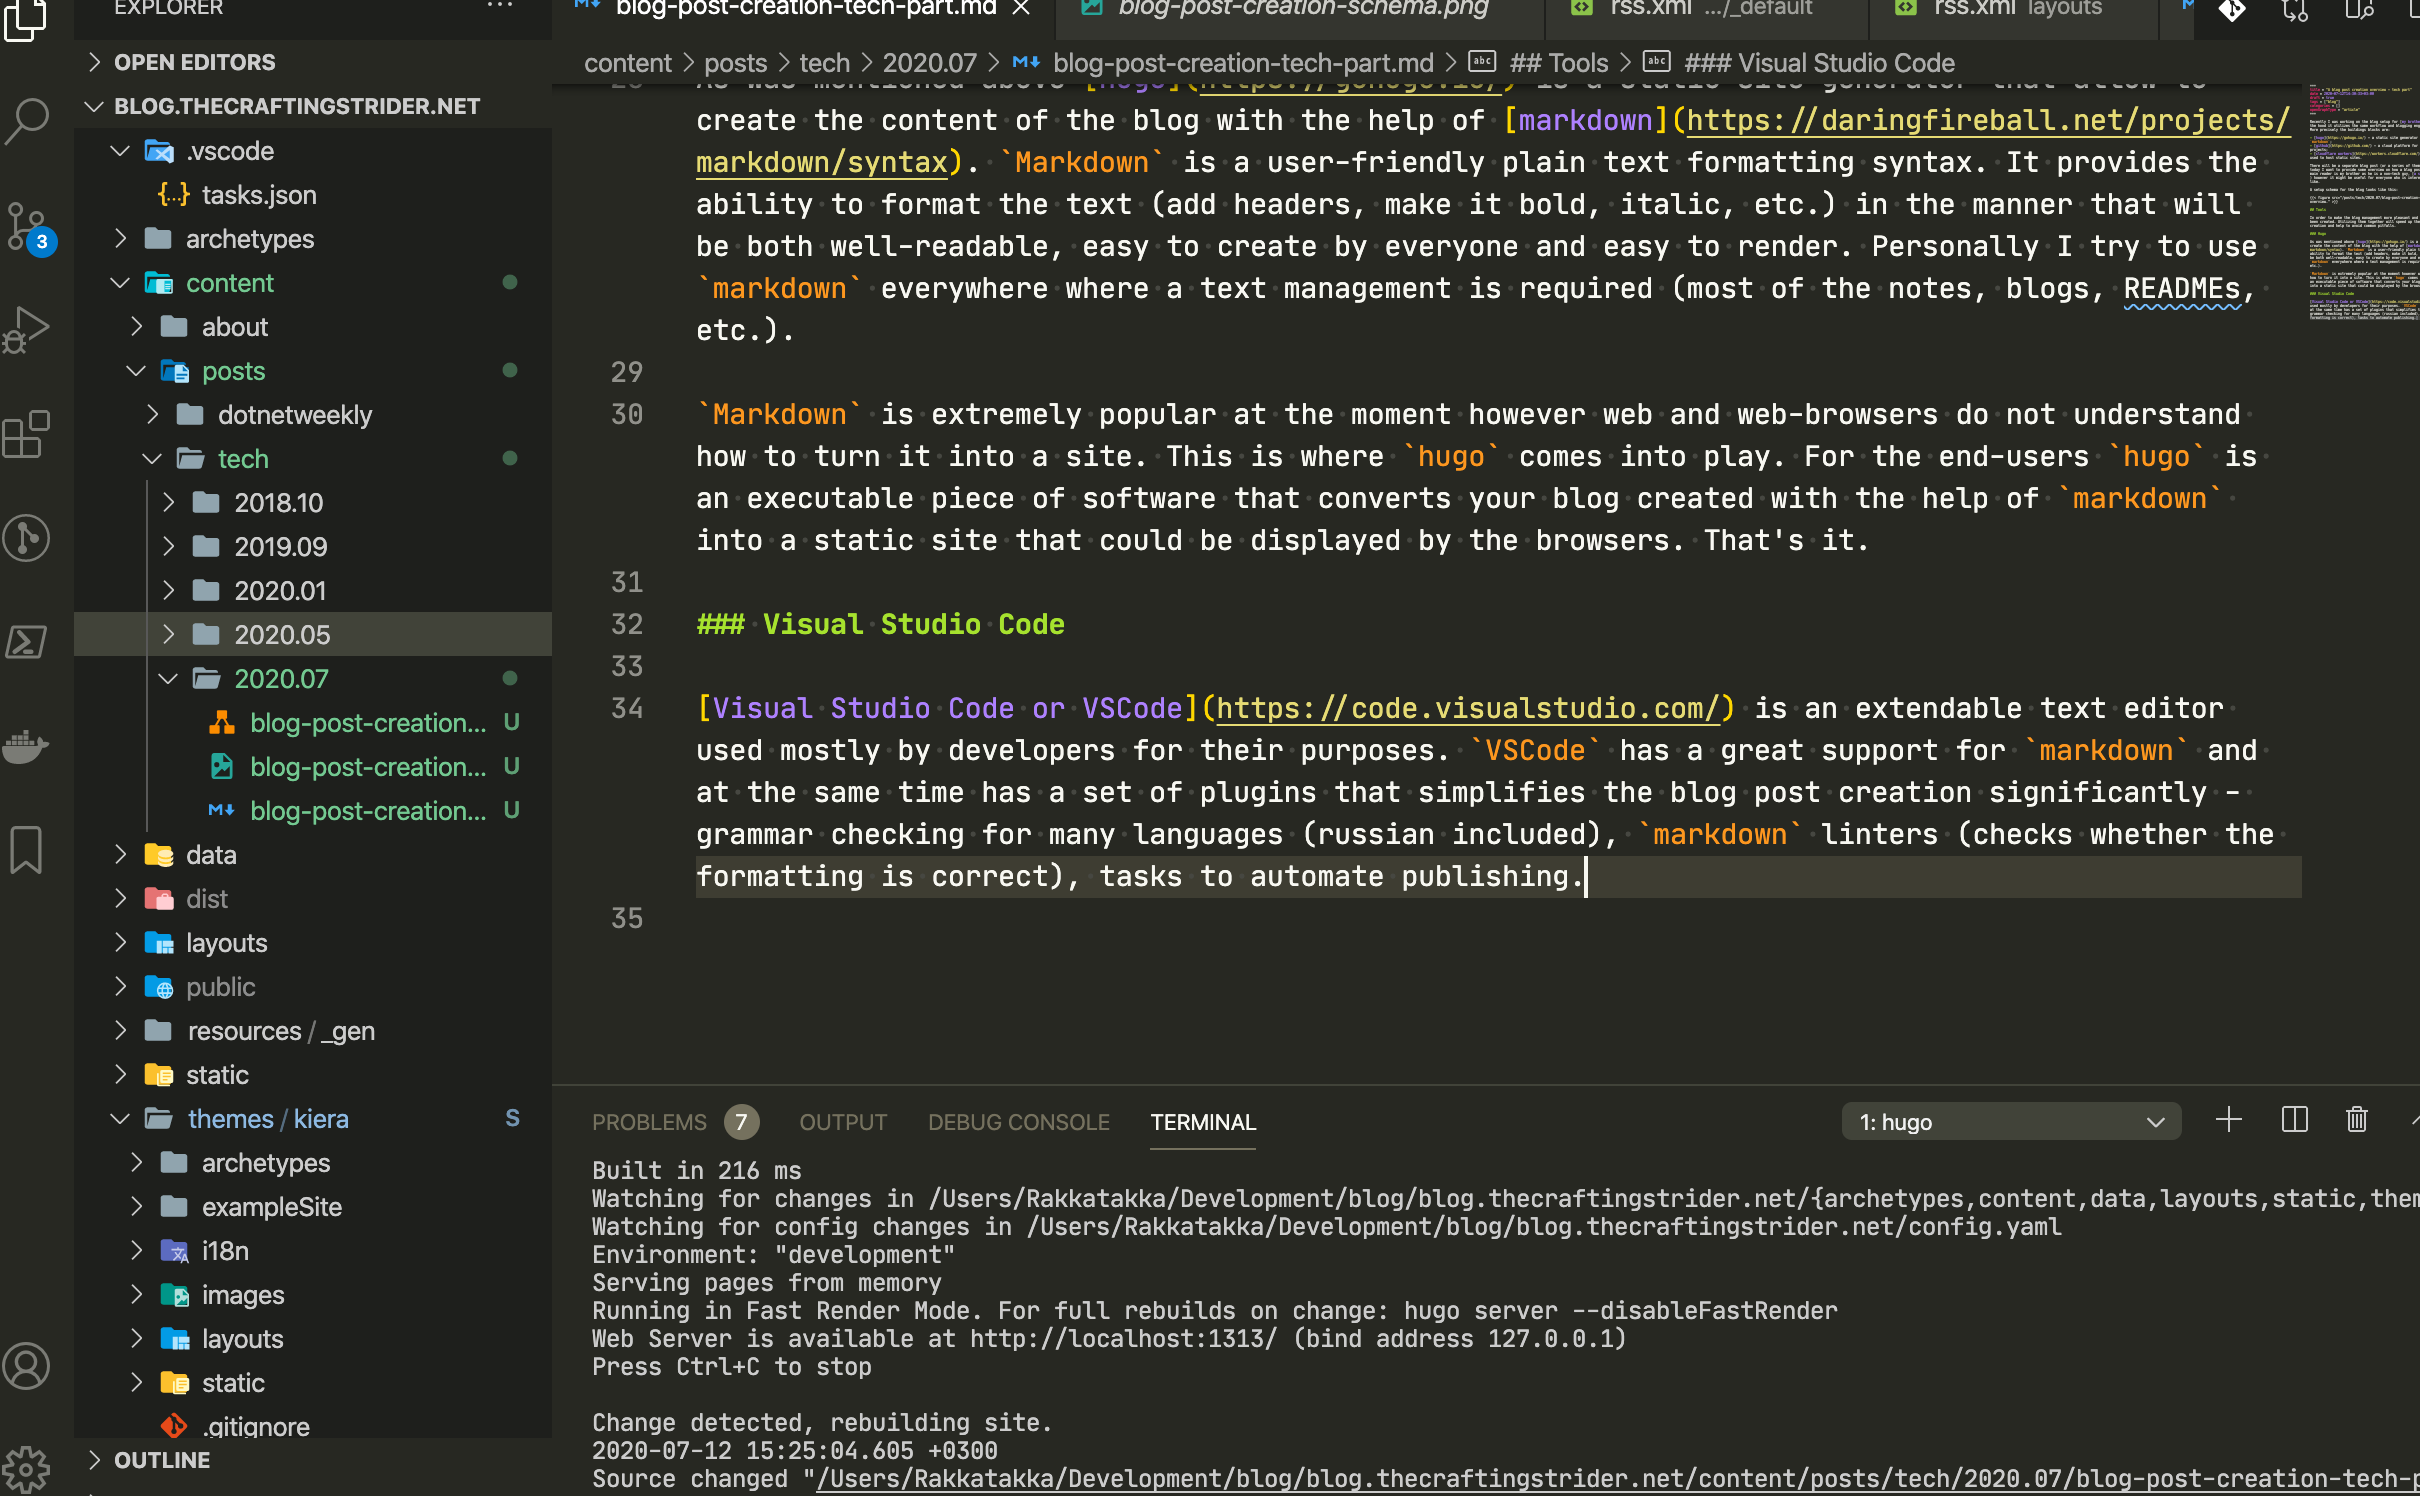The width and height of the screenshot is (2420, 1496).
Task: Click breadcrumb '2020.07'
Action: [929, 63]
